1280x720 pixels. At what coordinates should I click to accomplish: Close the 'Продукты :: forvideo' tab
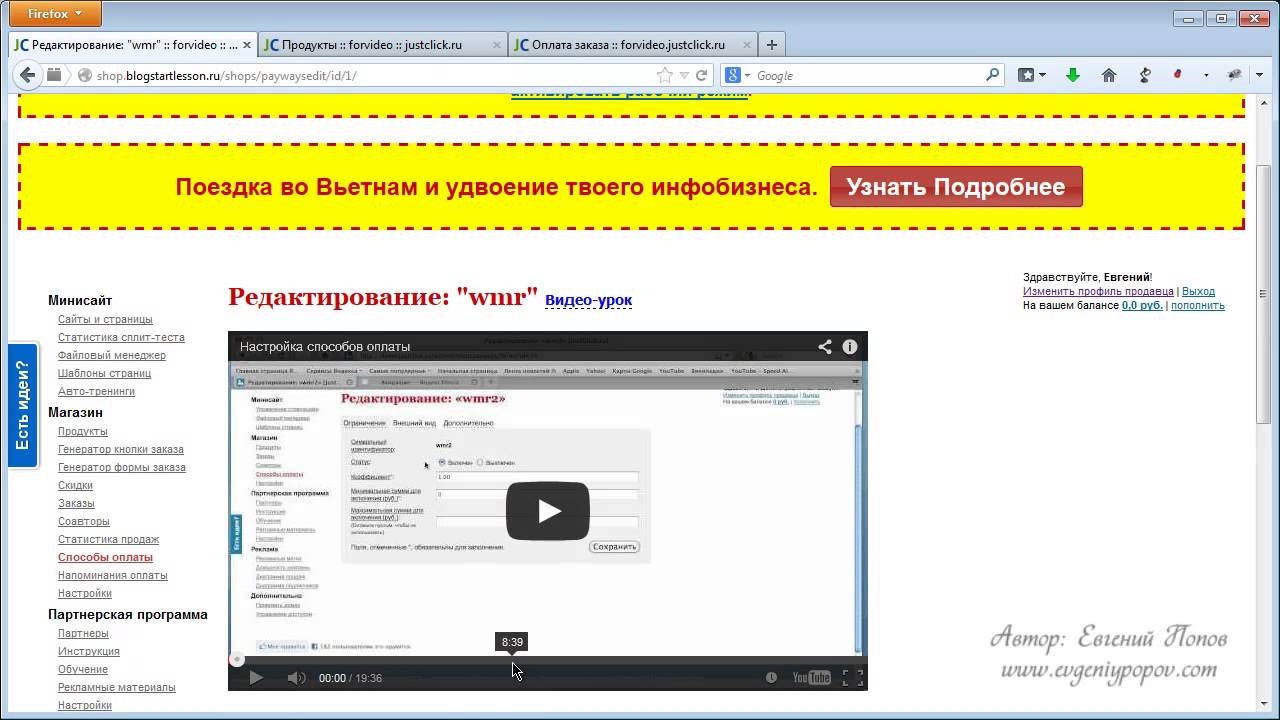[497, 45]
